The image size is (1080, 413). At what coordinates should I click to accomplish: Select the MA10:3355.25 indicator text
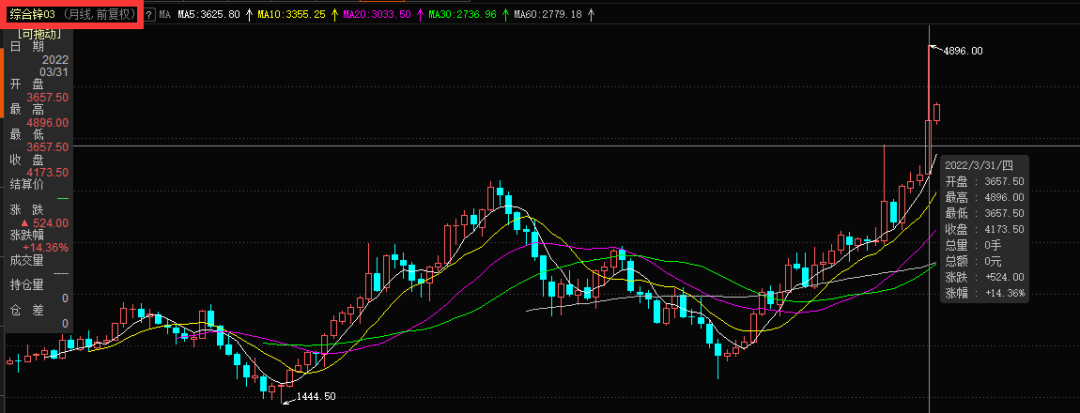(291, 15)
